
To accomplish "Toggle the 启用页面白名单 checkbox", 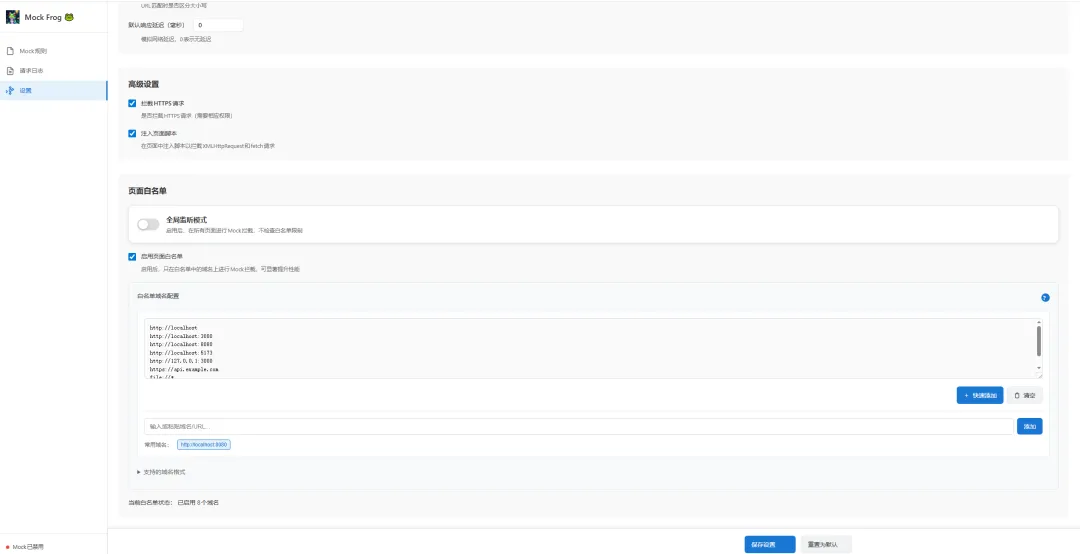I will coord(132,257).
